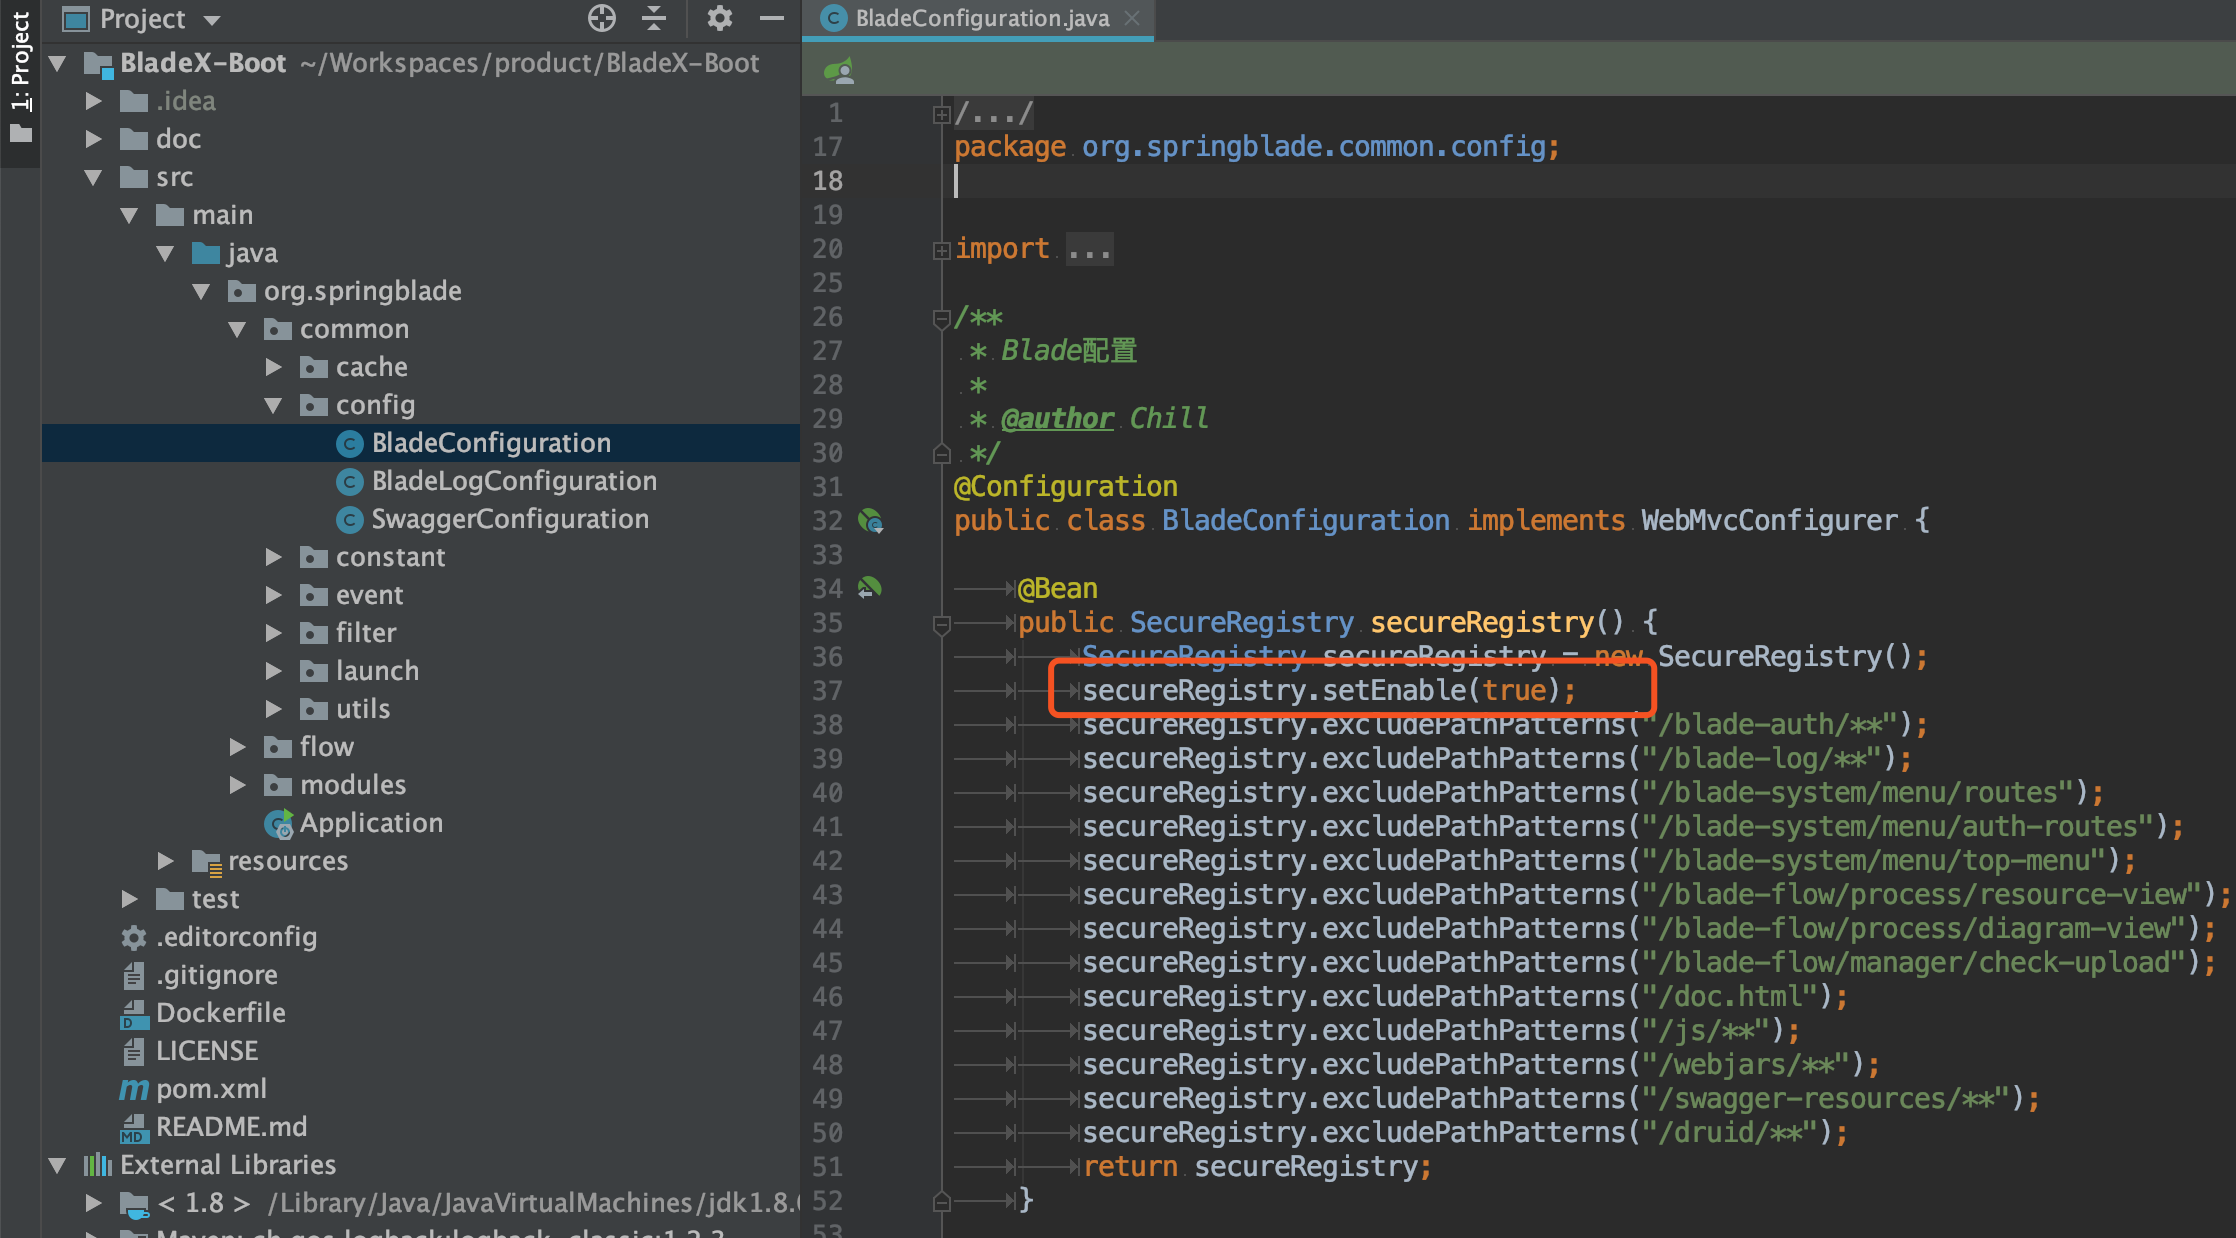
Task: Click the @author tag in Javadoc
Action: pyautogui.click(x=1057, y=419)
